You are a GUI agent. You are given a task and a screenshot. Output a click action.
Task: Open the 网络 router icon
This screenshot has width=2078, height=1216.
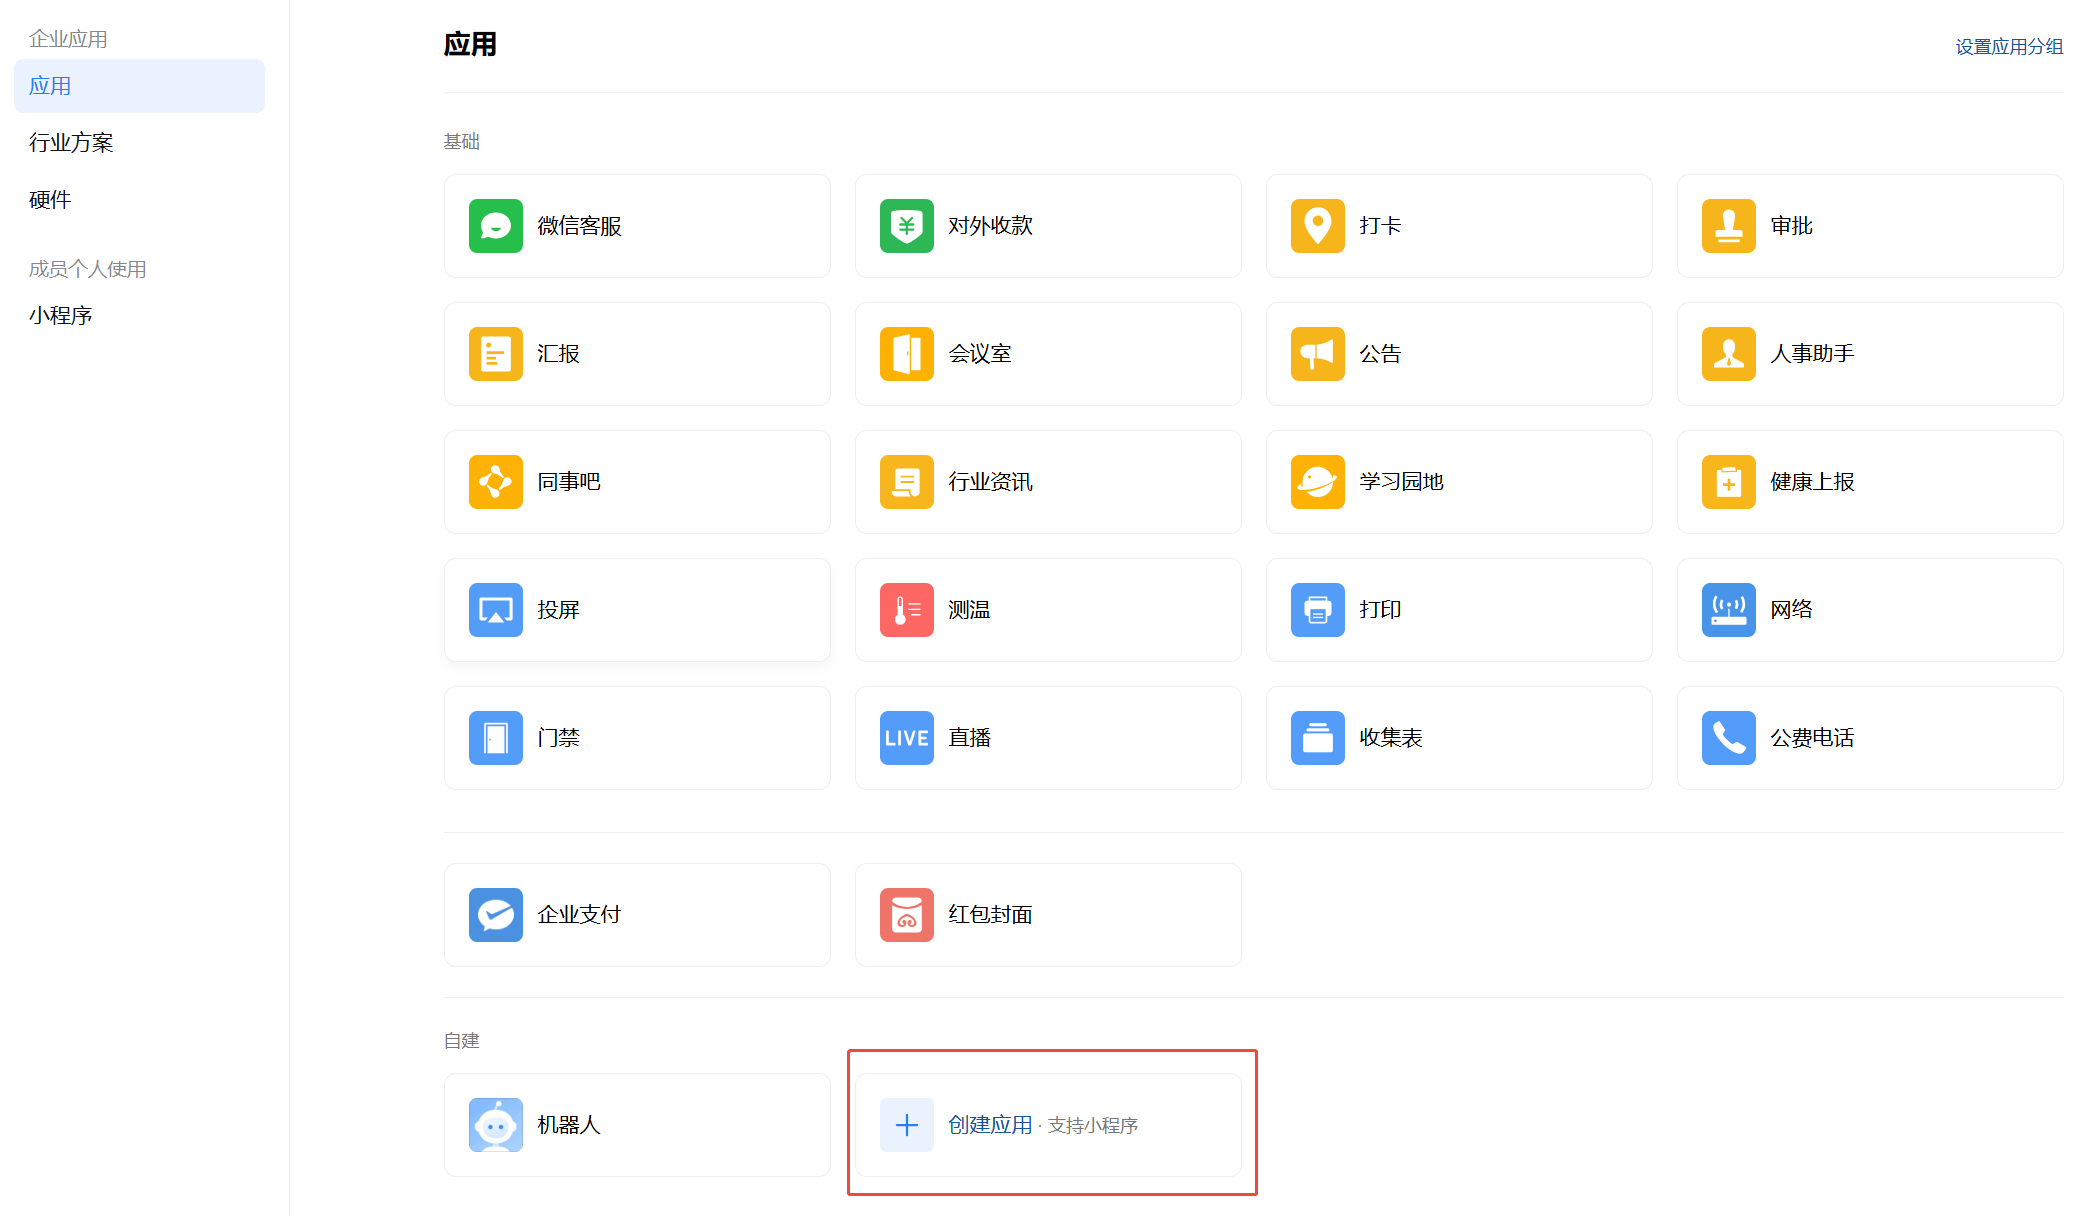click(1728, 610)
